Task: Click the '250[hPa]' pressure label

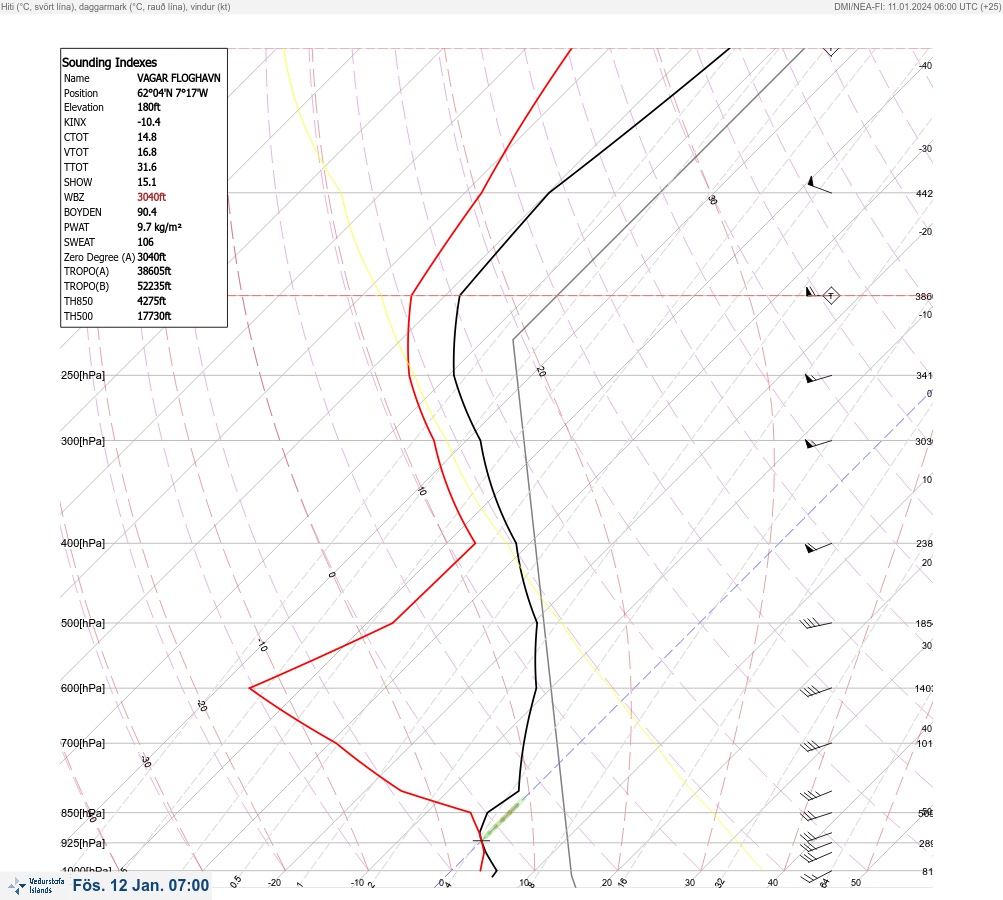Action: click(x=83, y=375)
